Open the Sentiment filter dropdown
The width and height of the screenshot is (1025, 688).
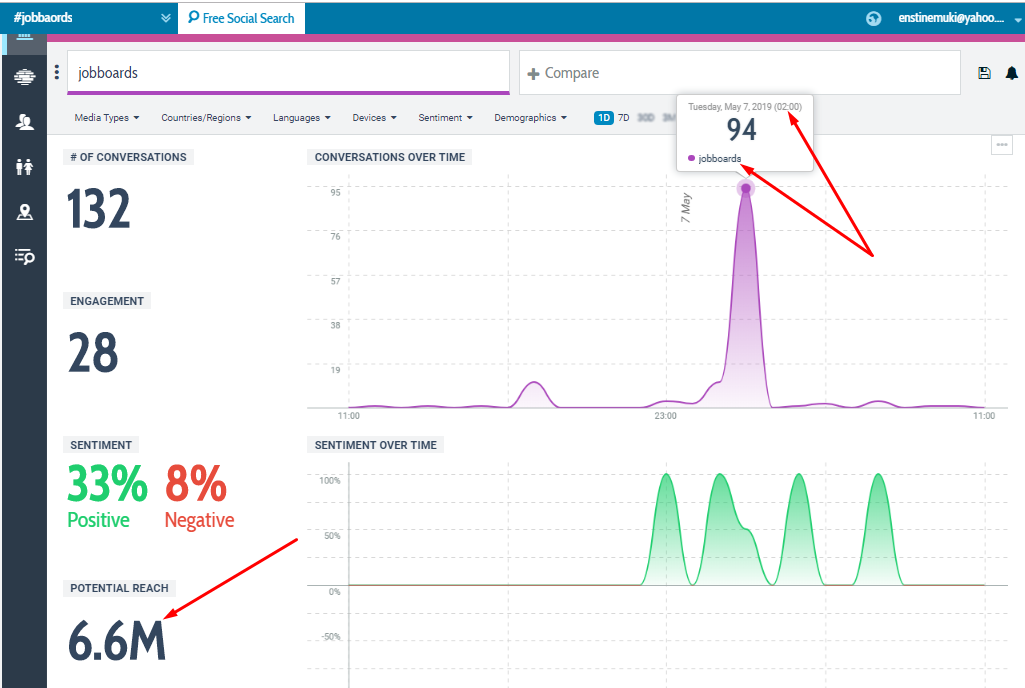(445, 118)
